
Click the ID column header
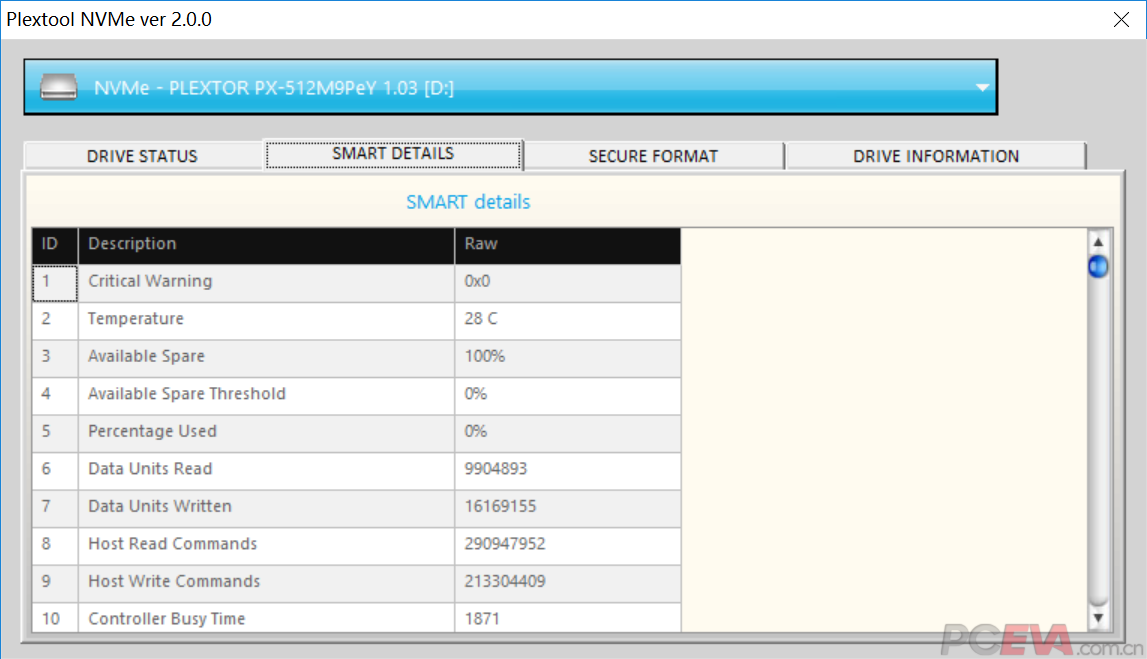coord(55,244)
